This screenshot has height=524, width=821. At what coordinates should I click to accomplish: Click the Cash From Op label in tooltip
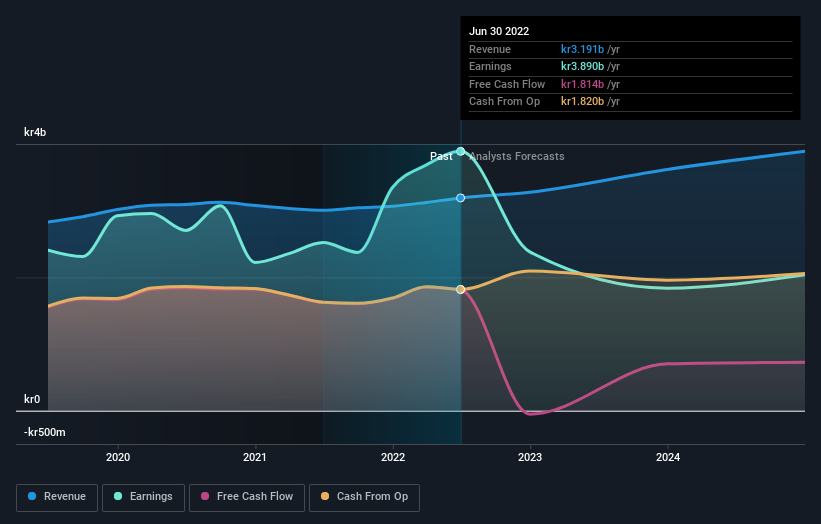click(504, 102)
